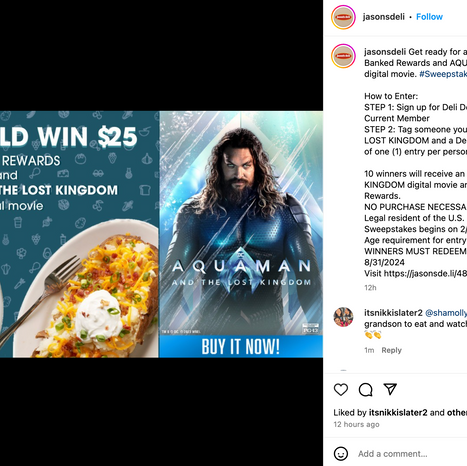Open itsnikkislater2 username in comment
The height and width of the screenshot is (466, 467).
point(393,313)
